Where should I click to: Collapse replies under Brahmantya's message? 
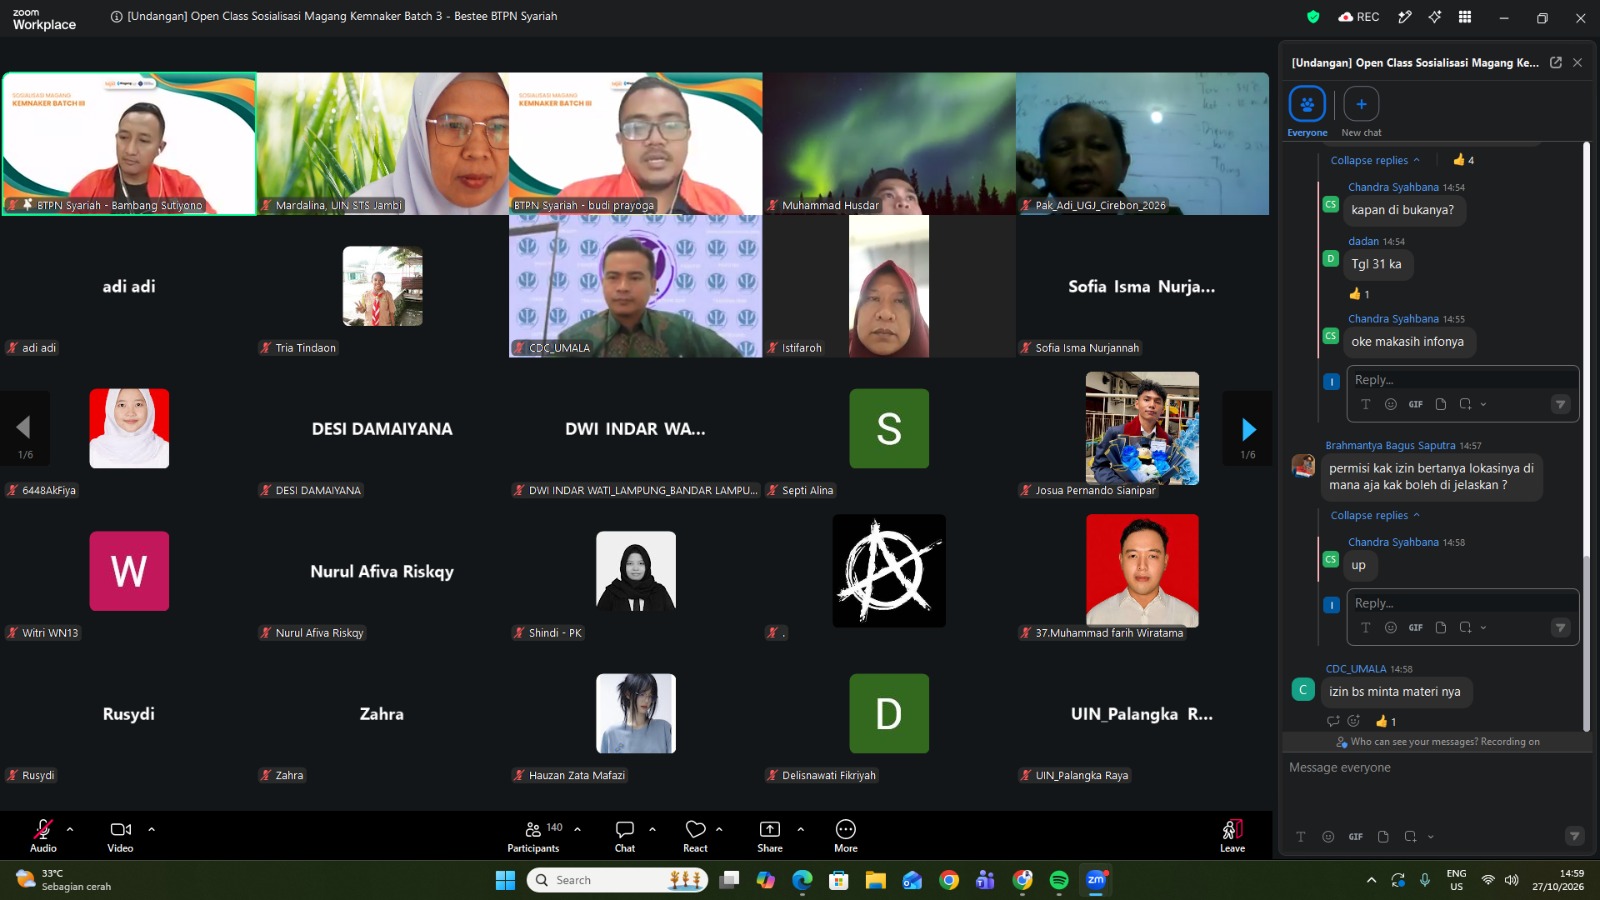tap(1375, 515)
